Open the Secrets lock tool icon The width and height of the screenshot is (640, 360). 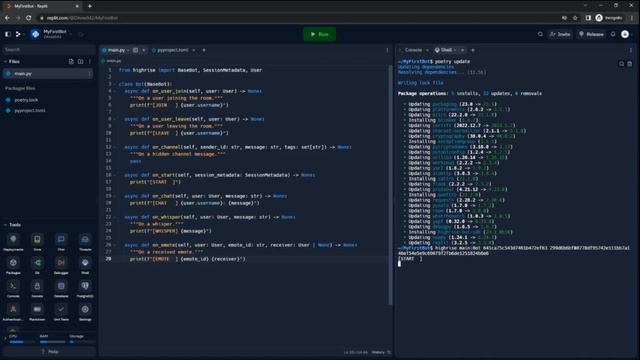(37, 286)
